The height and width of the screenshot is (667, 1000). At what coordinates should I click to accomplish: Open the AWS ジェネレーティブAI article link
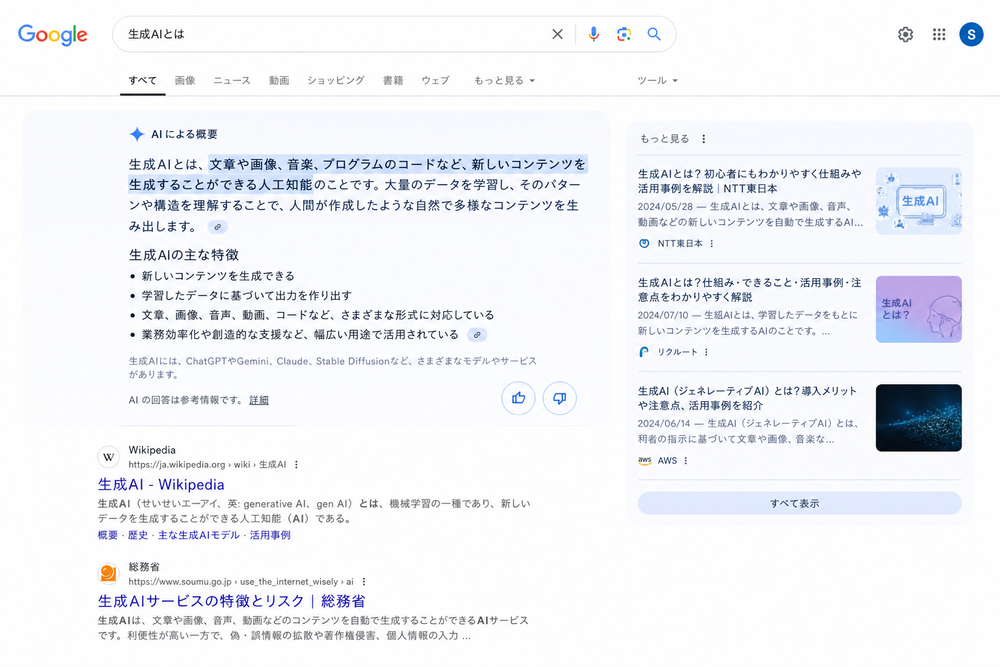747,398
